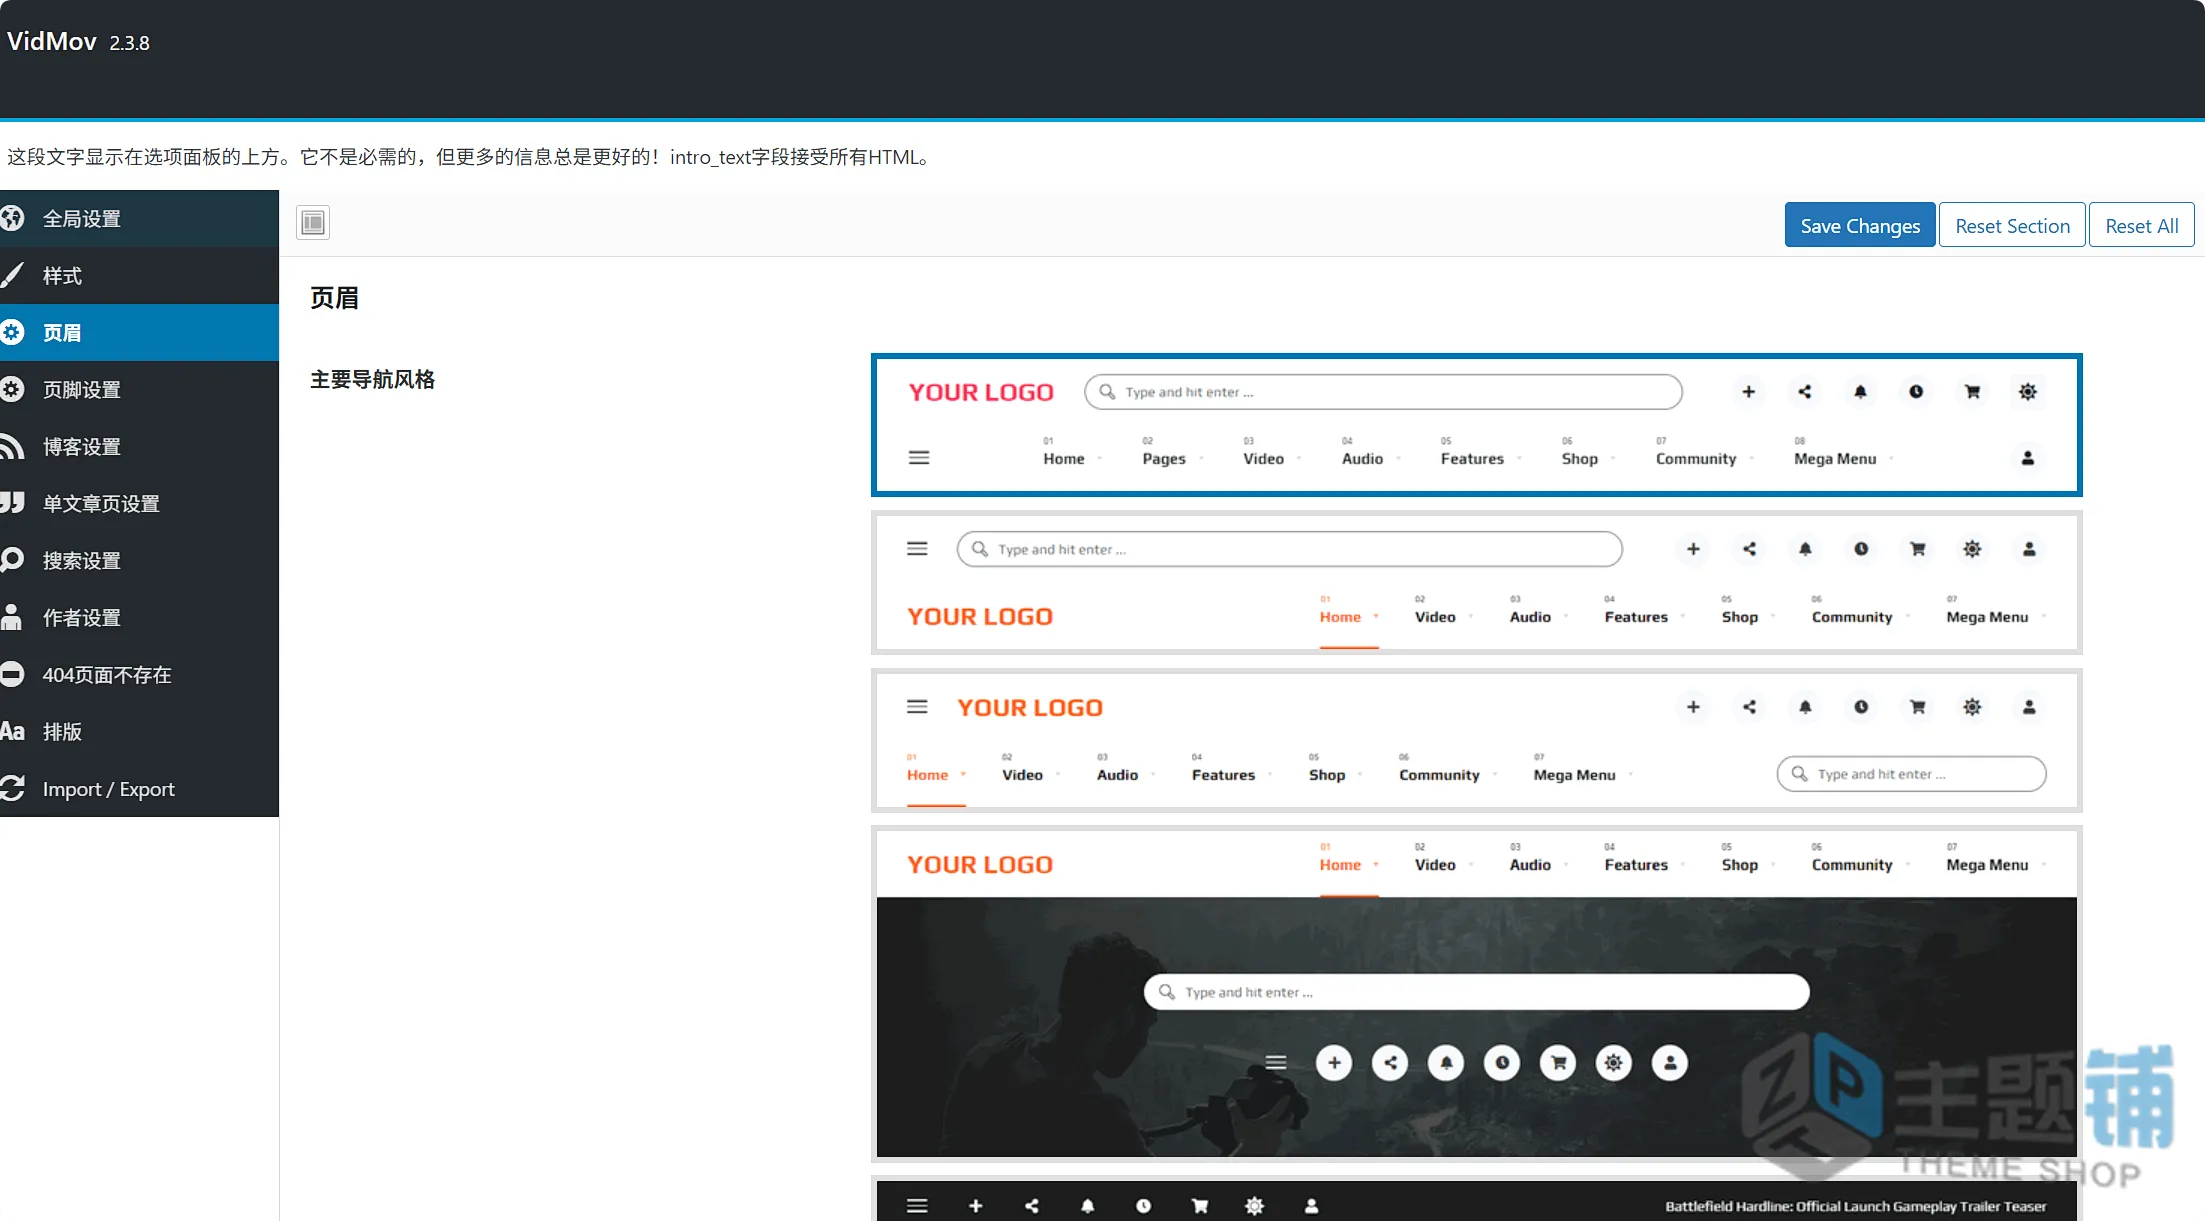This screenshot has width=2205, height=1221.
Task: Select the 页眉 menu section
Action: [139, 332]
